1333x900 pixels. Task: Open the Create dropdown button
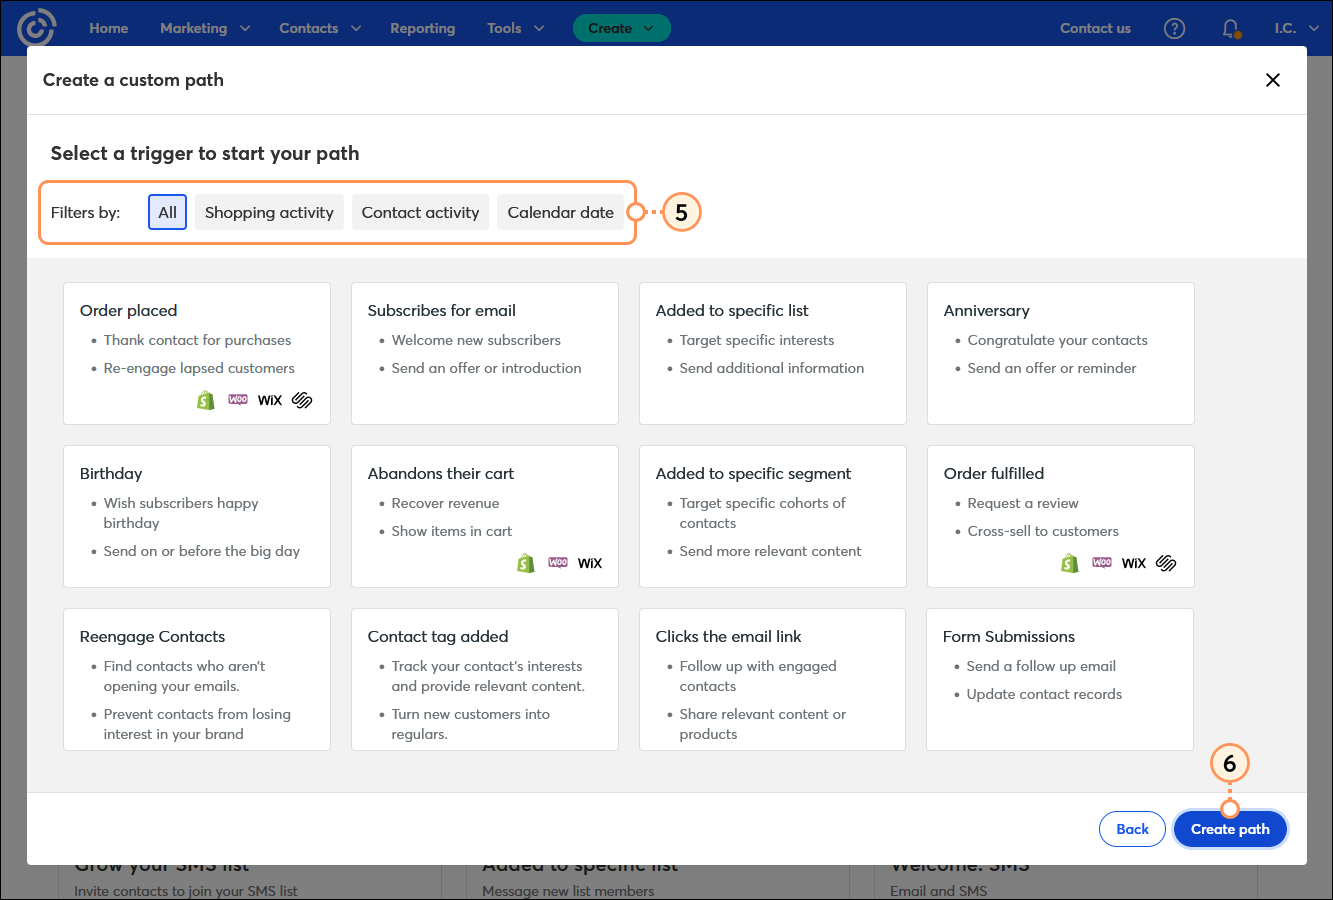[621, 28]
